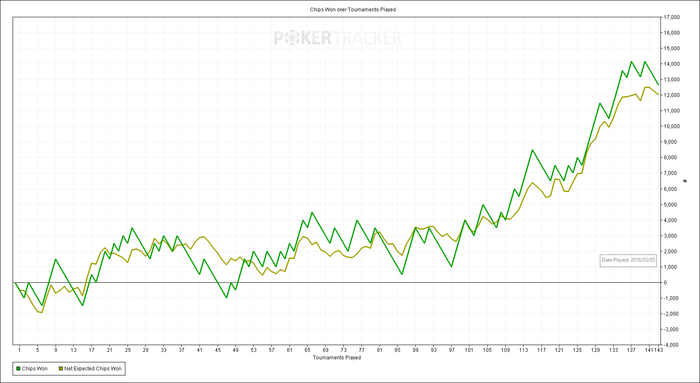
Task: Click the chart title Chips Won over Tournaments Played
Action: point(353,9)
